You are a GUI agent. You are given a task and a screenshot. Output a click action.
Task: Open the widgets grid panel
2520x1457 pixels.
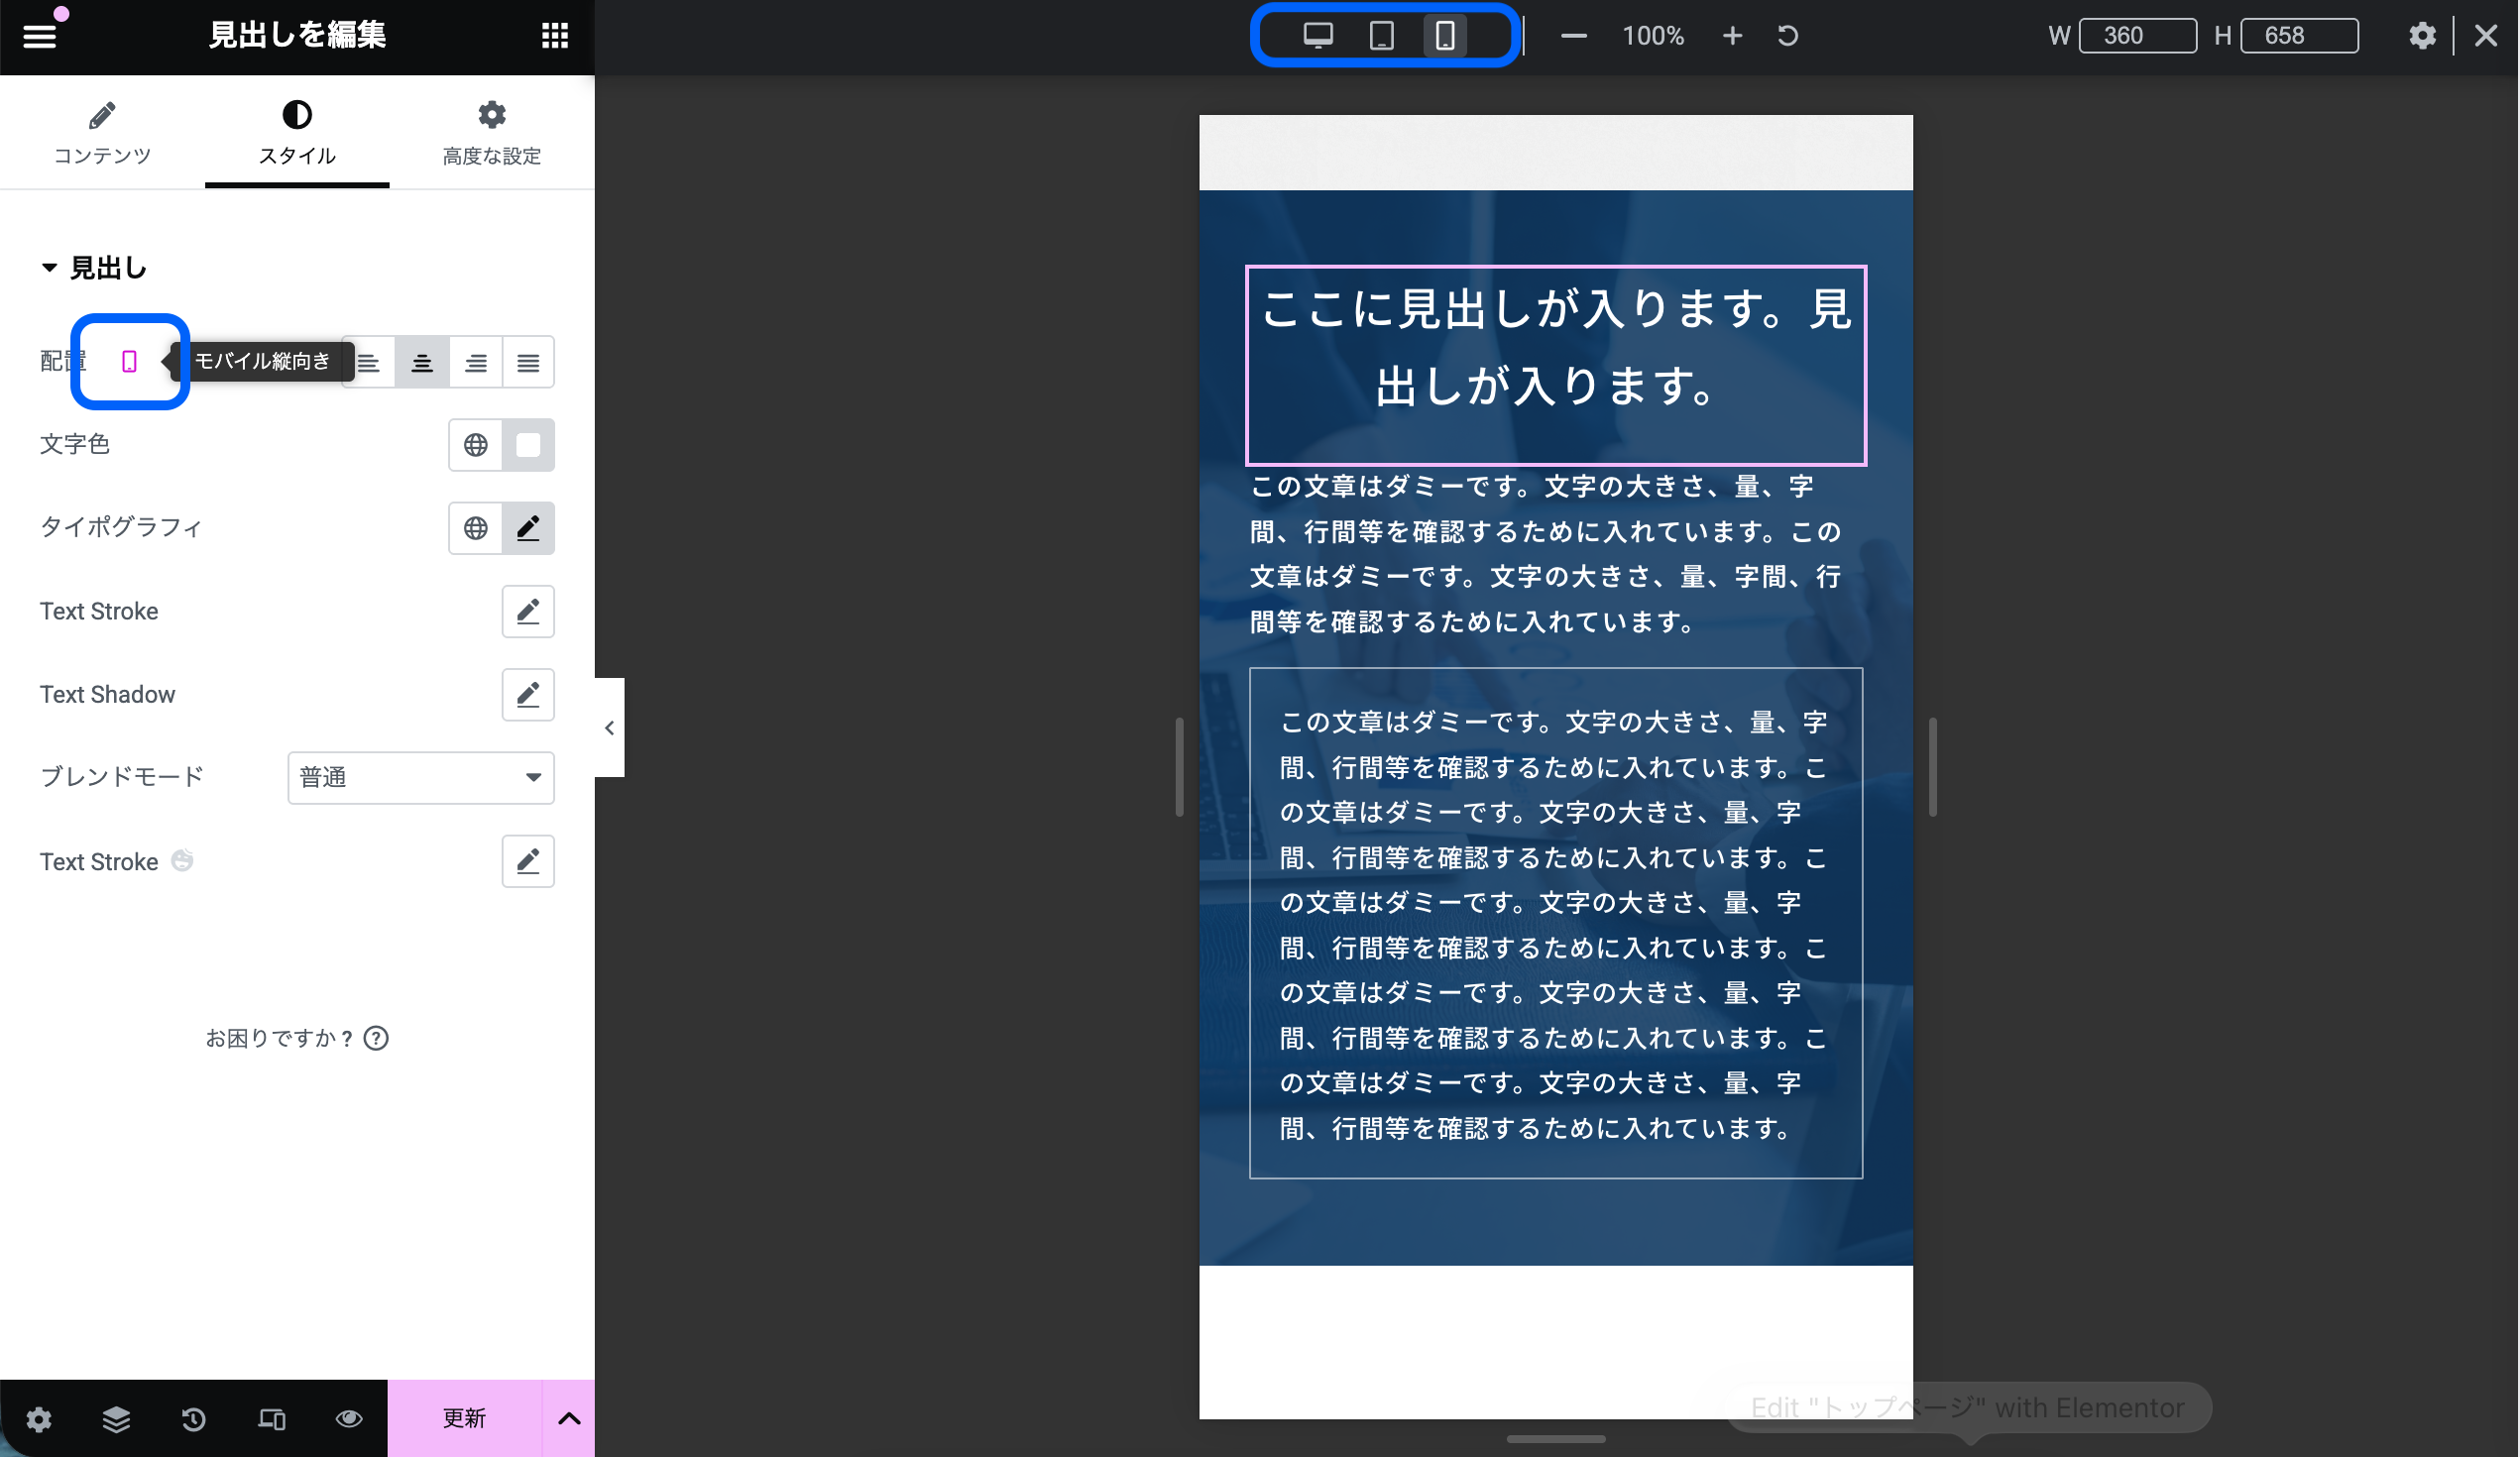click(555, 36)
